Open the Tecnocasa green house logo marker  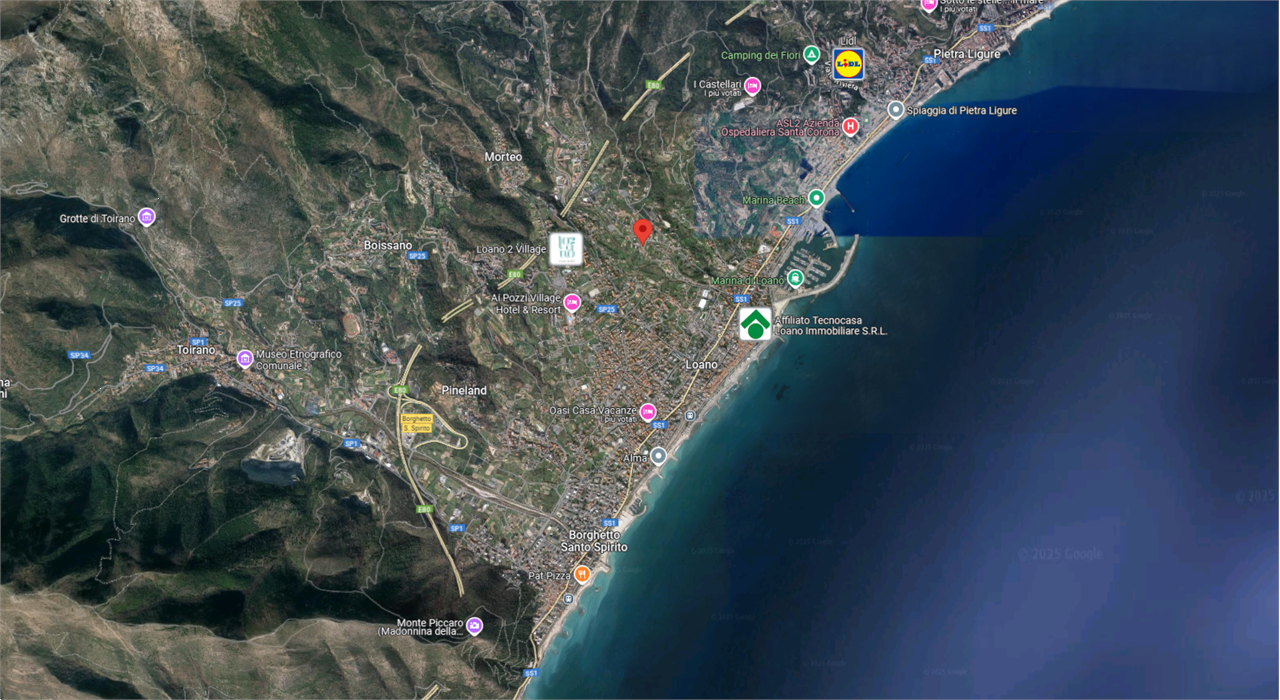click(755, 324)
